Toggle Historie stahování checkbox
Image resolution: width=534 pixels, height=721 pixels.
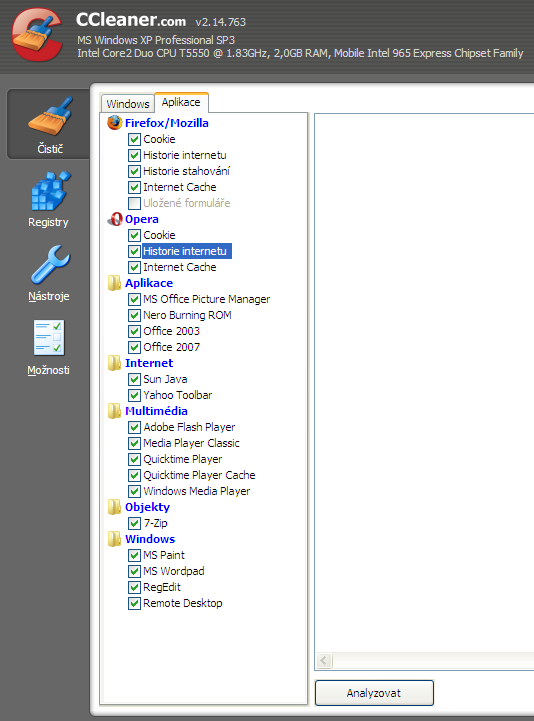[x=134, y=172]
